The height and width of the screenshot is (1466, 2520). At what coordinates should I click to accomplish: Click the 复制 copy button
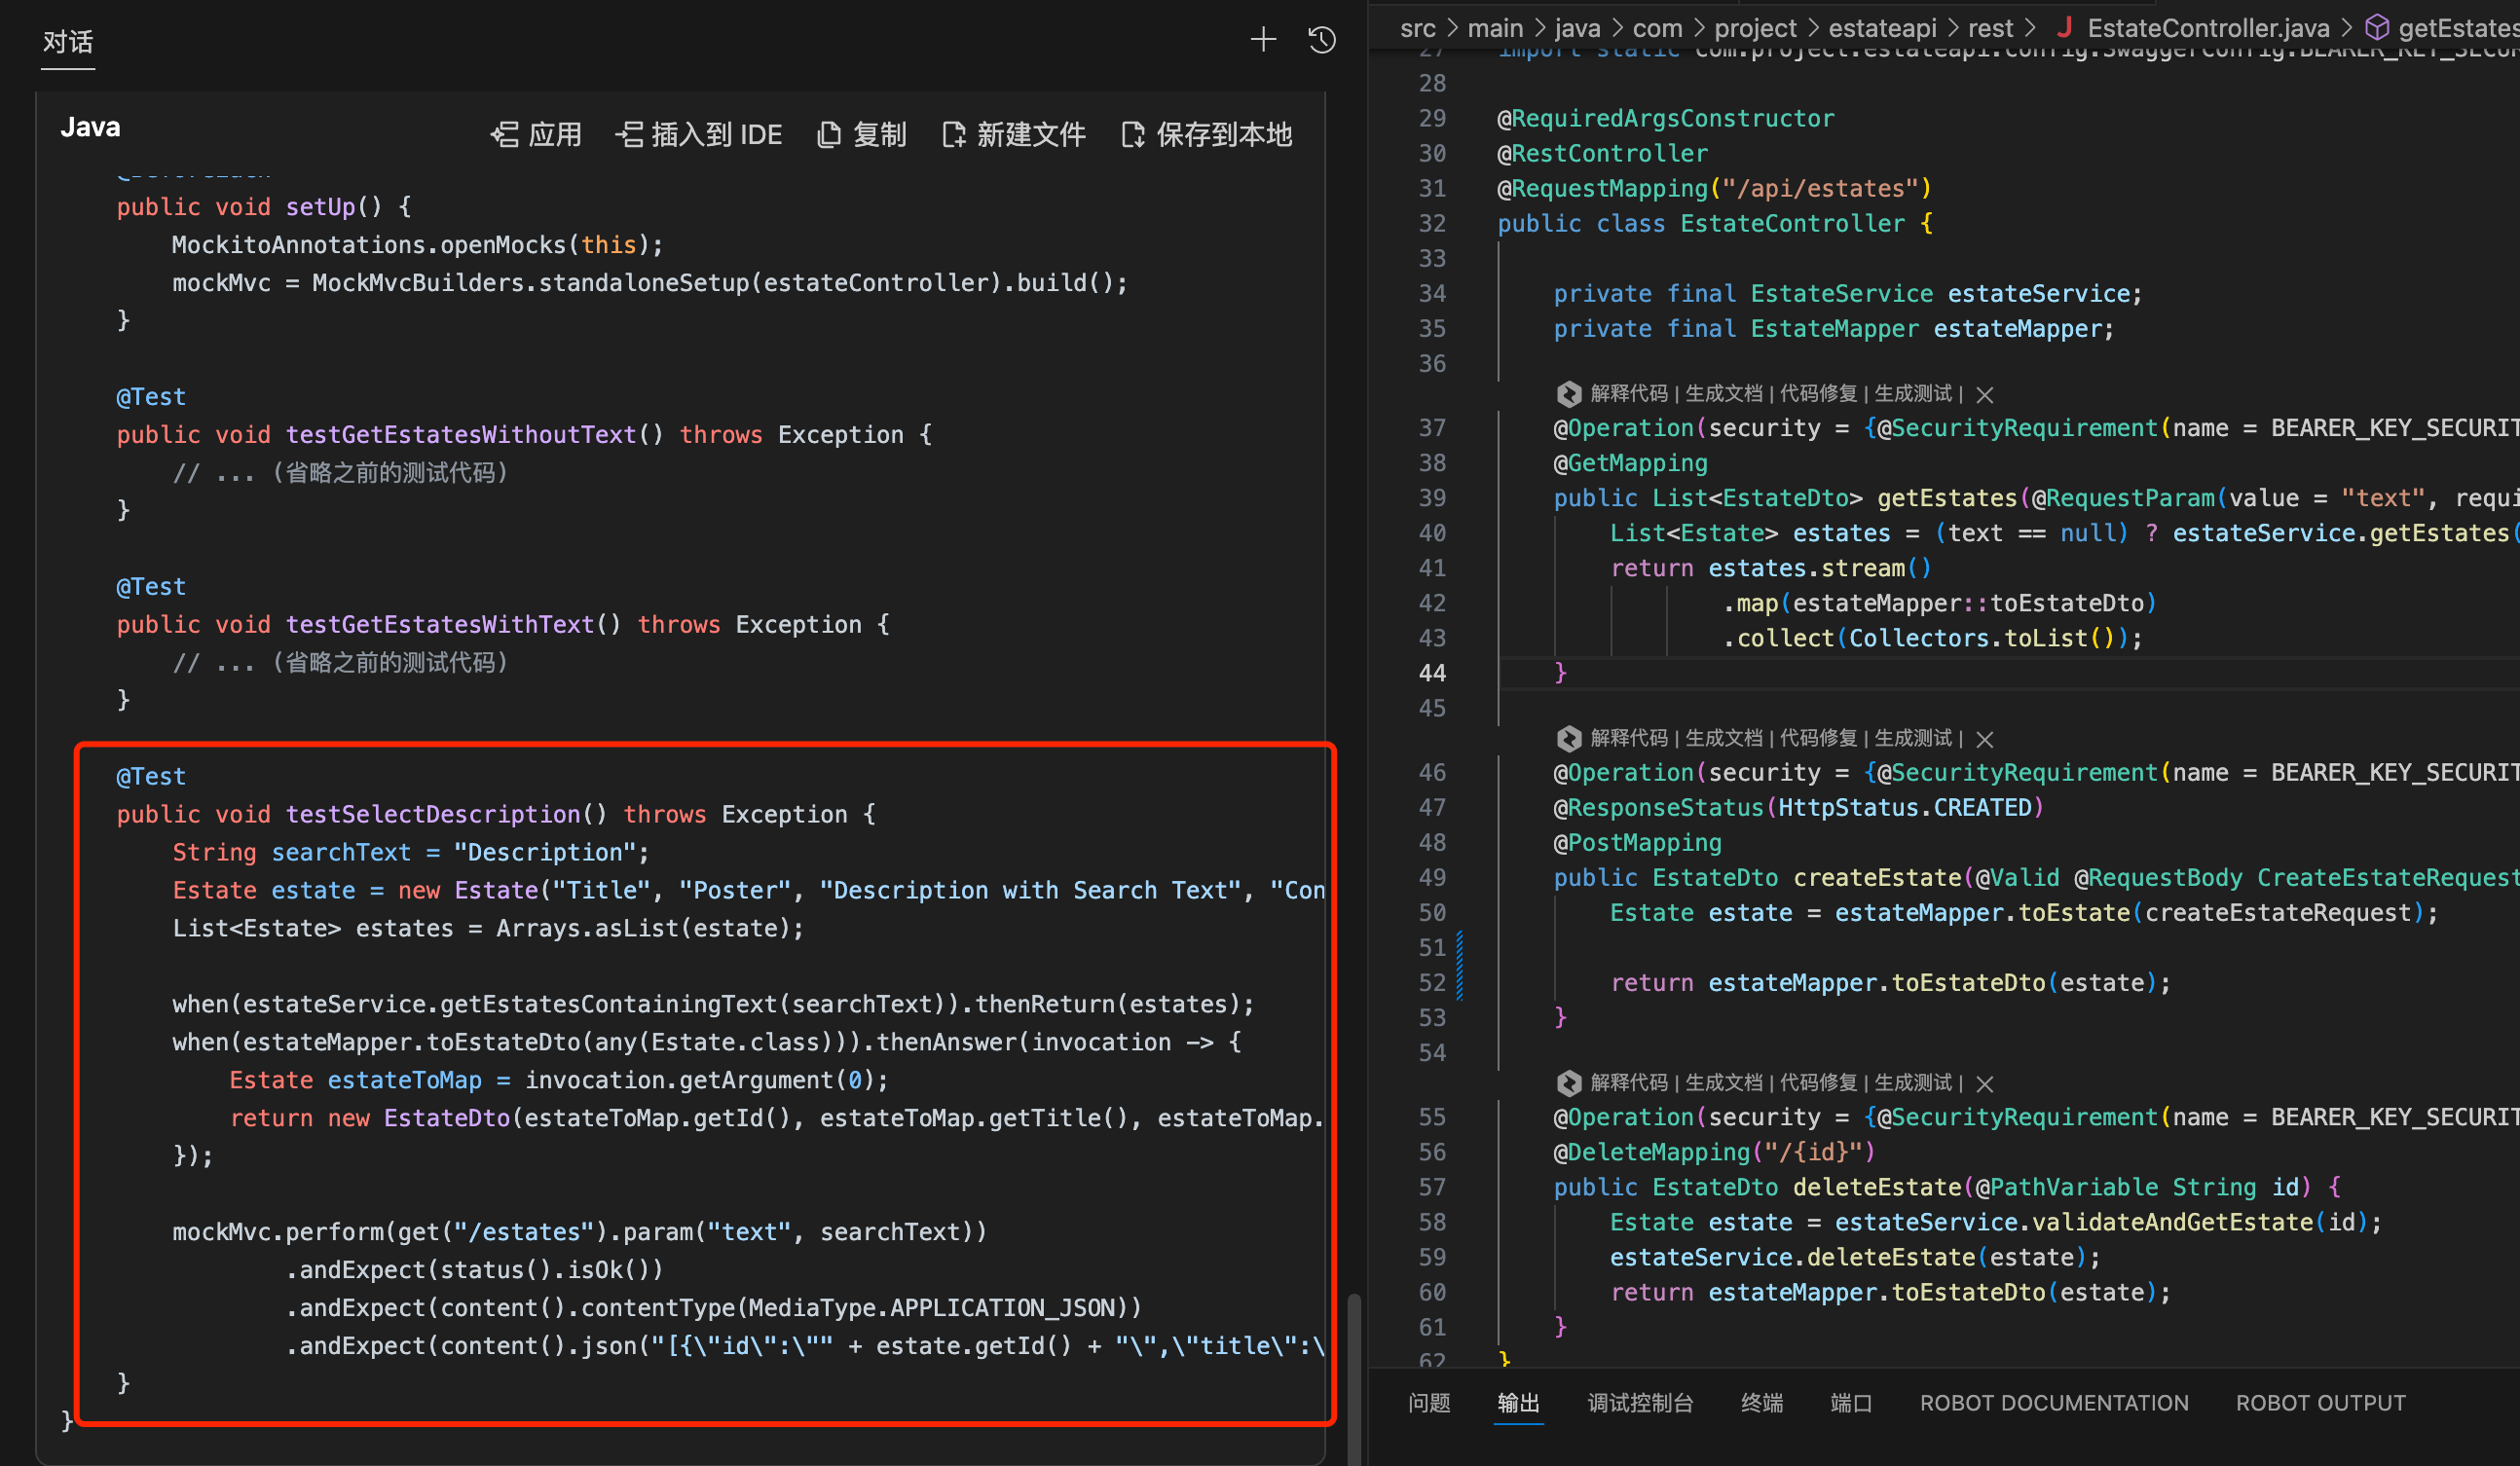click(x=862, y=134)
